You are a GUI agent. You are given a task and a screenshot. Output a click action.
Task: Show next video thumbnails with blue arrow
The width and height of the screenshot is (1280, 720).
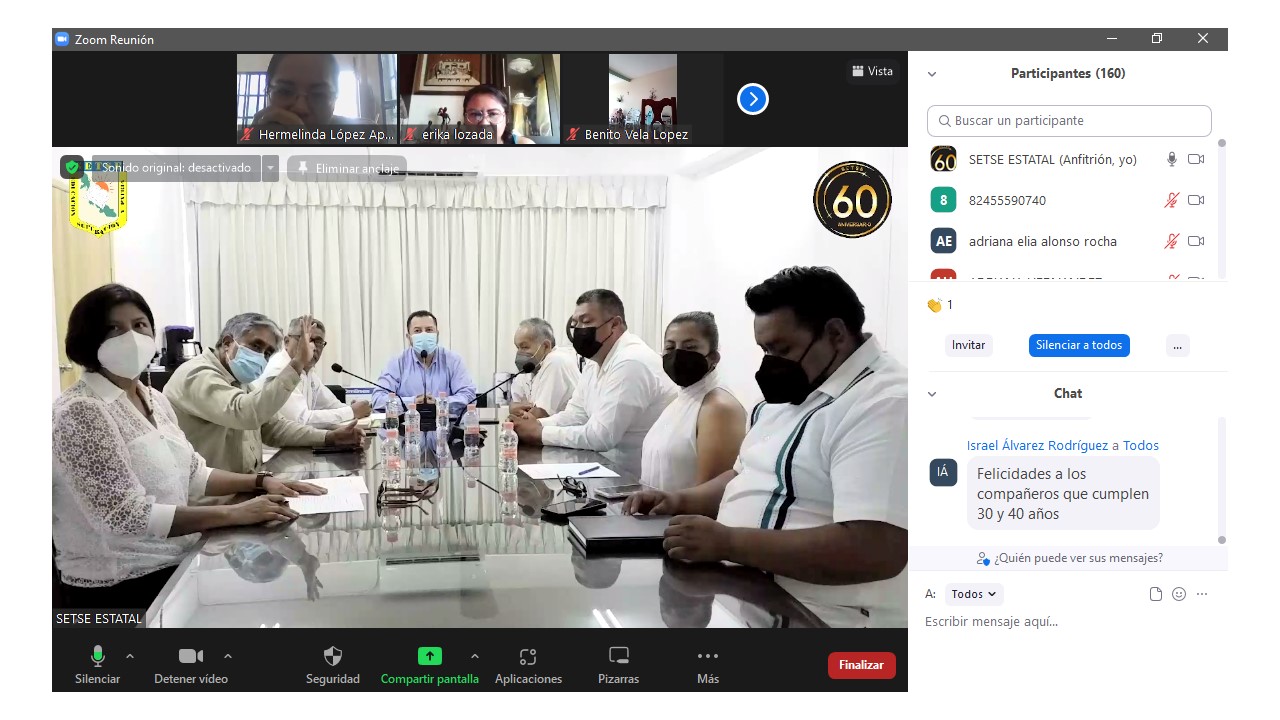[753, 99]
